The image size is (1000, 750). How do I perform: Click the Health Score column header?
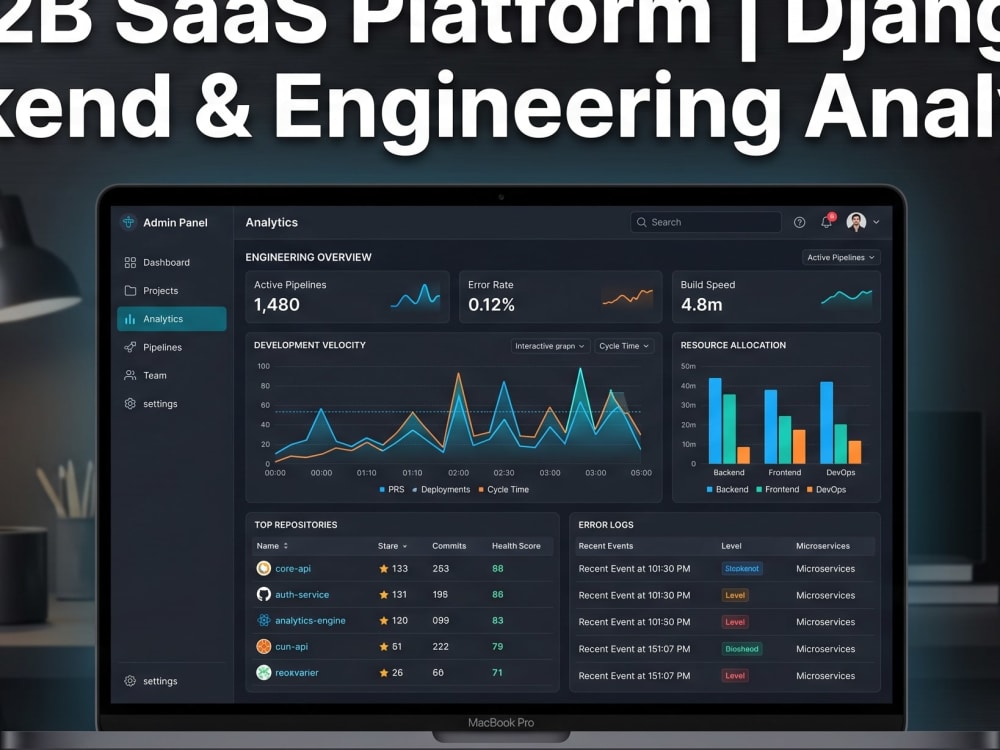516,546
